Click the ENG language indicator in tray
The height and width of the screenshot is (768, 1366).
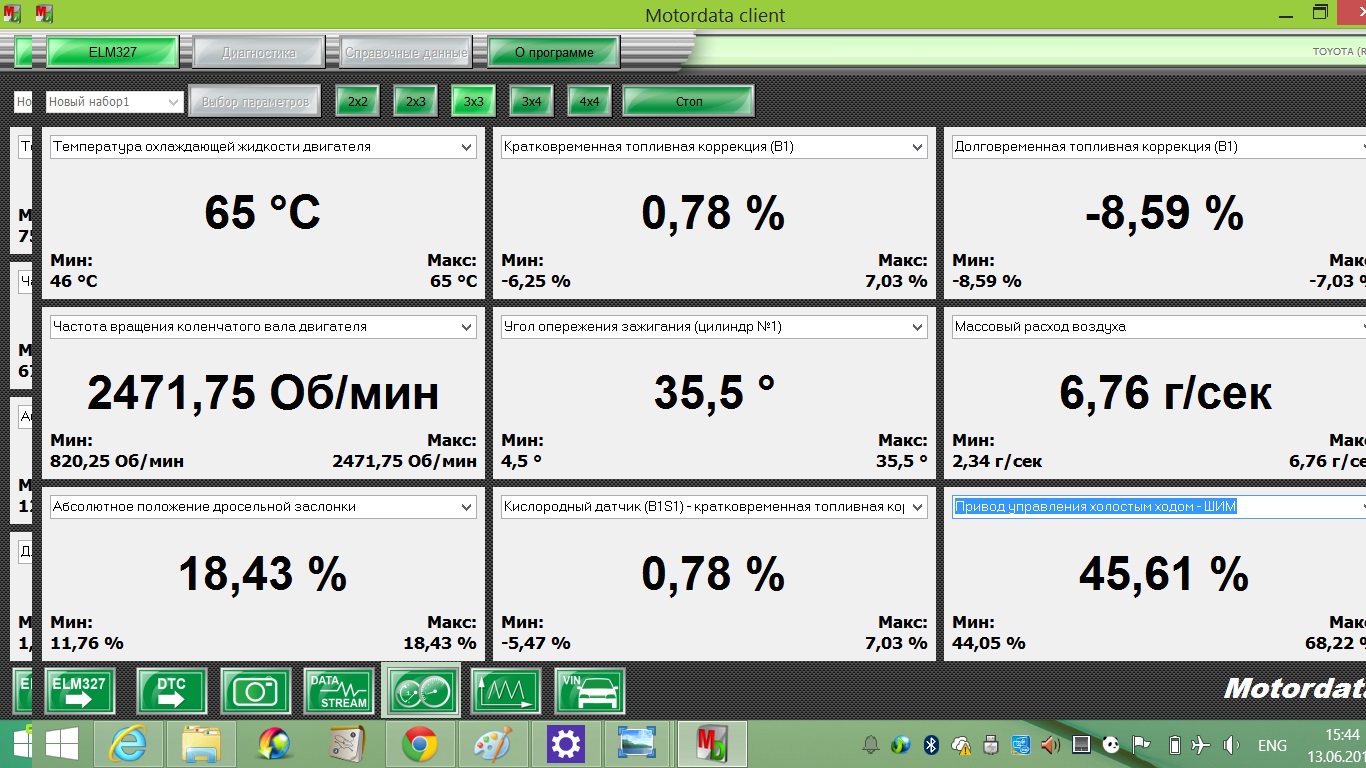click(x=1272, y=746)
